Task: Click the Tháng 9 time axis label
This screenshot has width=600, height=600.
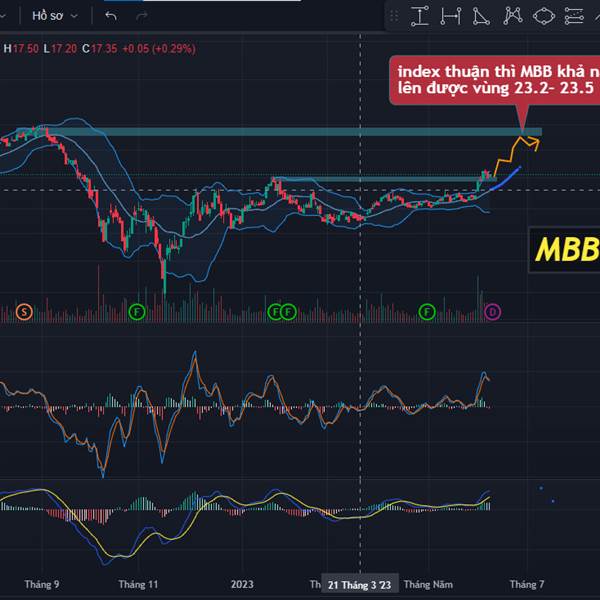Action: pos(42,584)
